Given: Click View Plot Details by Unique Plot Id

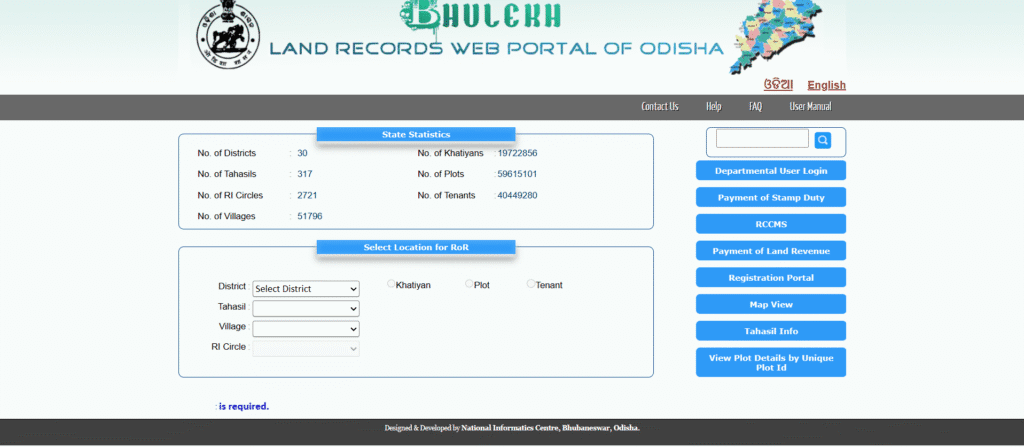Looking at the screenshot, I should click(x=771, y=363).
